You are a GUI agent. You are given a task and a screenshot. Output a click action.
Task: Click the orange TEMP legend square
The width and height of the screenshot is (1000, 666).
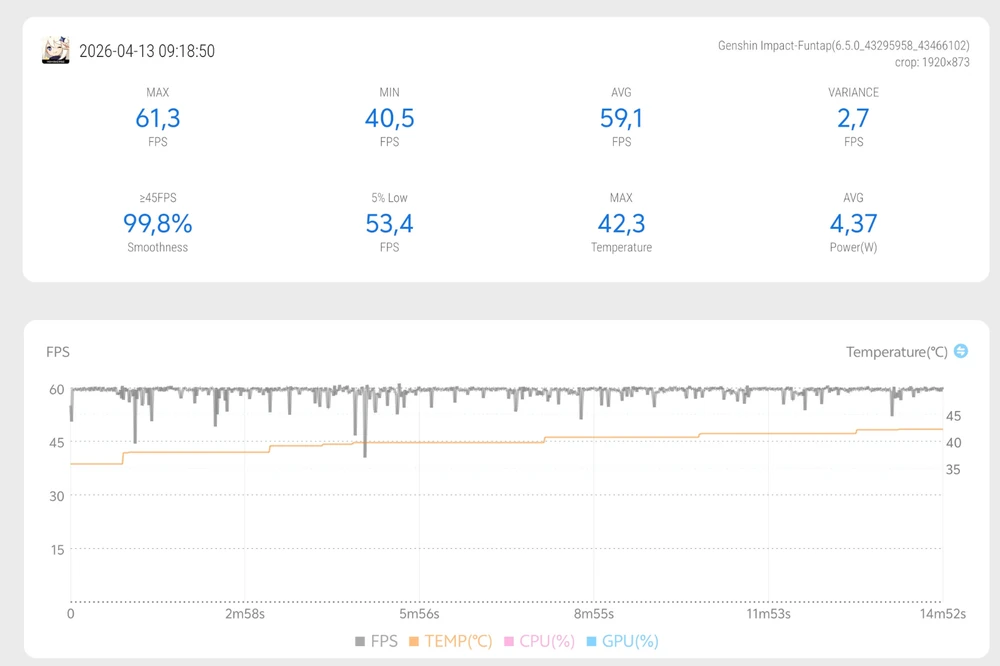pyautogui.click(x=416, y=642)
